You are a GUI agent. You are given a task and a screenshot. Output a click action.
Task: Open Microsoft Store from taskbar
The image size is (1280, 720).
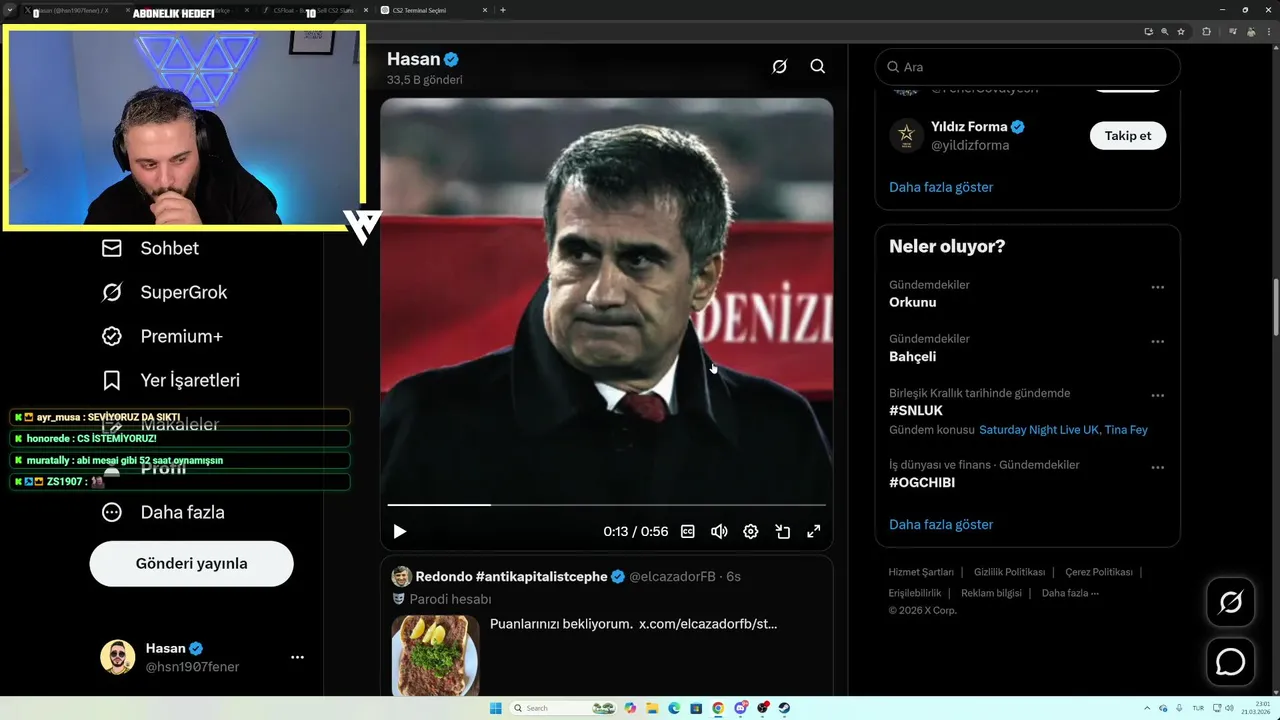695,708
